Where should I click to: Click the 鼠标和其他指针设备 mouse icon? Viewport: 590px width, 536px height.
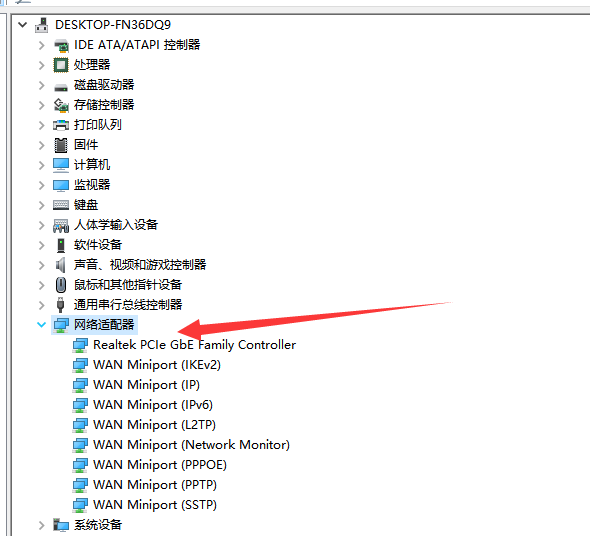point(61,285)
